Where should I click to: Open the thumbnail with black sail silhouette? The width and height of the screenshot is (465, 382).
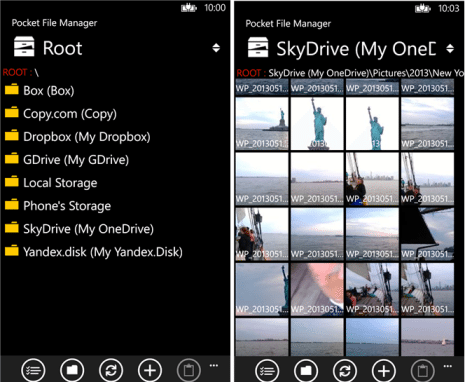pos(427,234)
